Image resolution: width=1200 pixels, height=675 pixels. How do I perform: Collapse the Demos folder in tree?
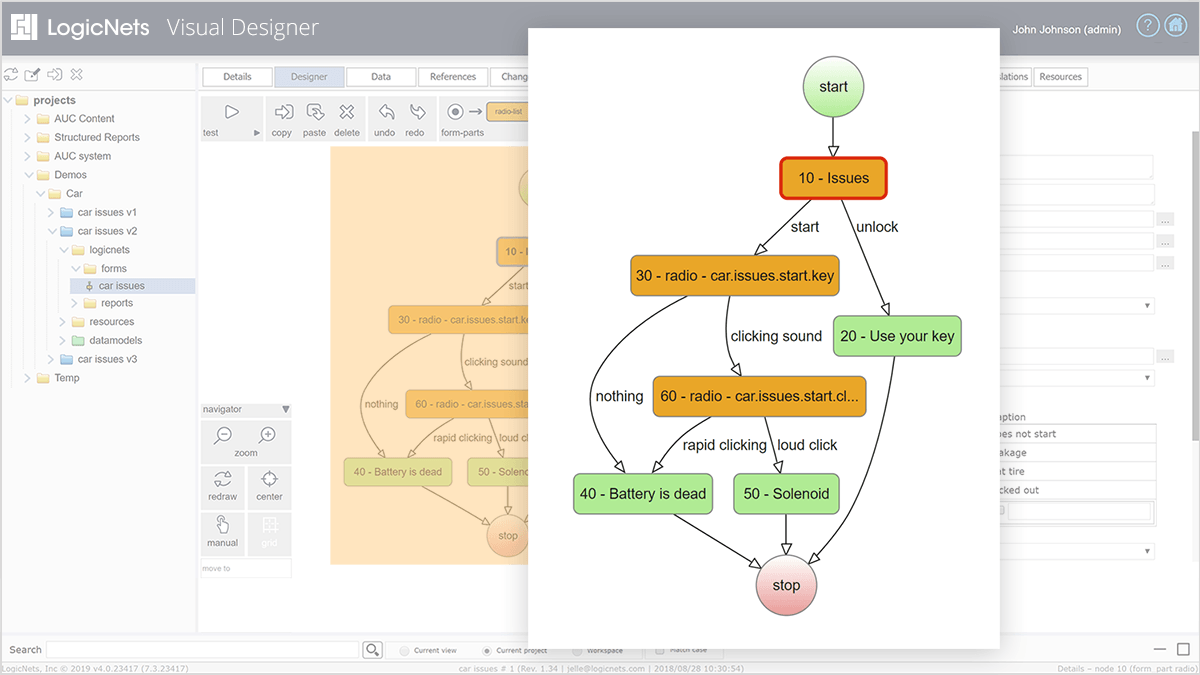point(28,175)
